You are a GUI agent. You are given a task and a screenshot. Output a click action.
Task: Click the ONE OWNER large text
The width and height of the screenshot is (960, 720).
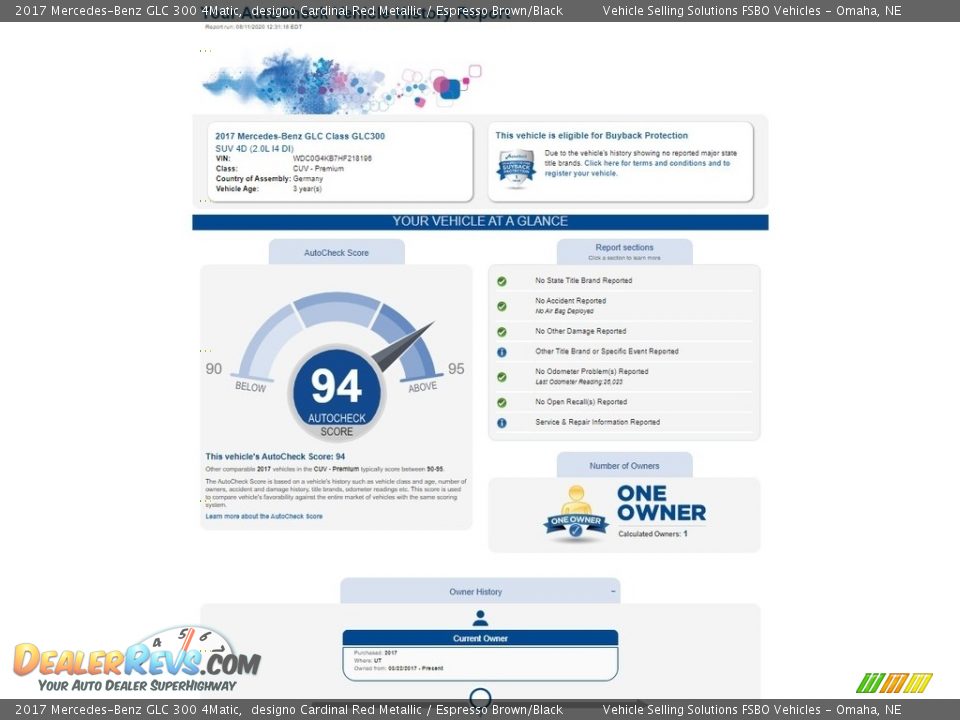[661, 503]
